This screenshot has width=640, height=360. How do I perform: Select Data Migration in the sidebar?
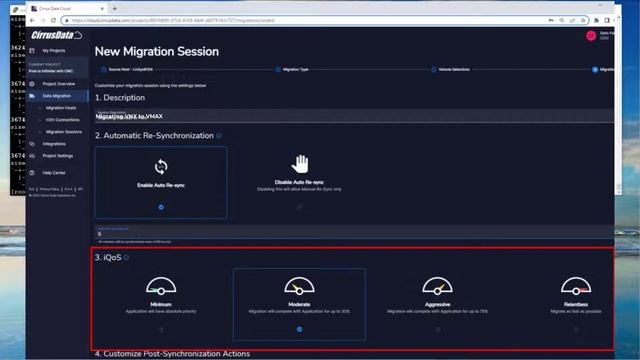(57, 96)
